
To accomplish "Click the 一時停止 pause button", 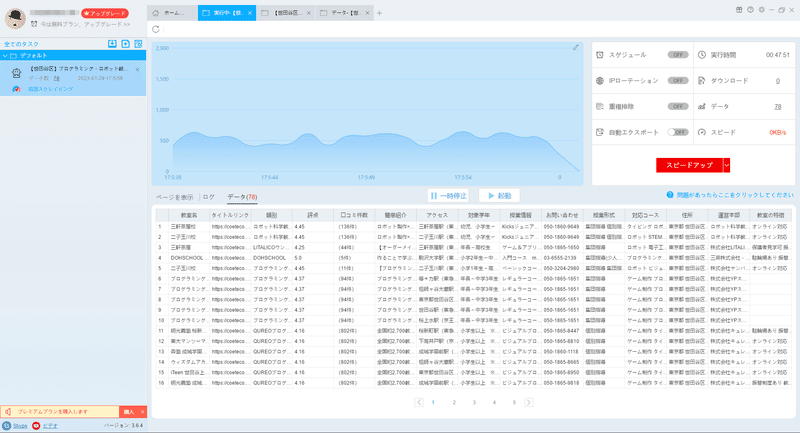I will click(x=448, y=196).
